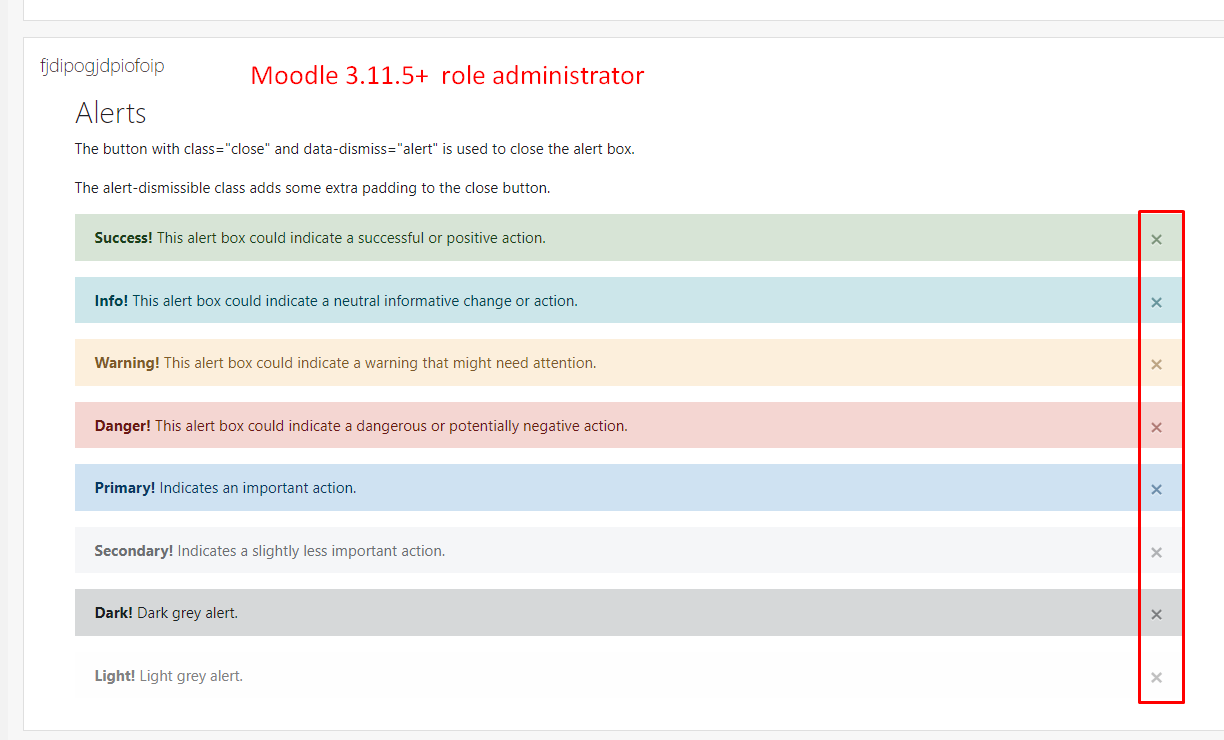Image resolution: width=1224 pixels, height=740 pixels.
Task: Close the Secondary alert box
Action: pyautogui.click(x=1156, y=552)
